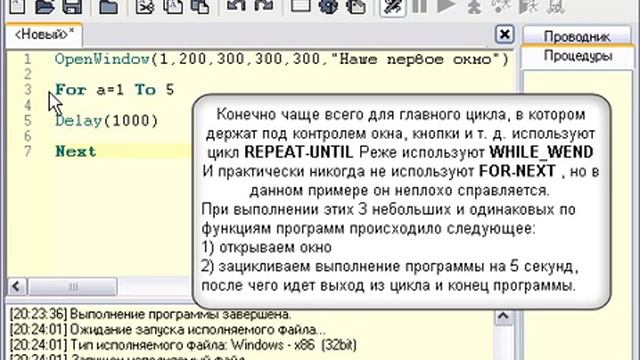
Task: Click the debugger Pause icon
Action: click(x=420, y=6)
